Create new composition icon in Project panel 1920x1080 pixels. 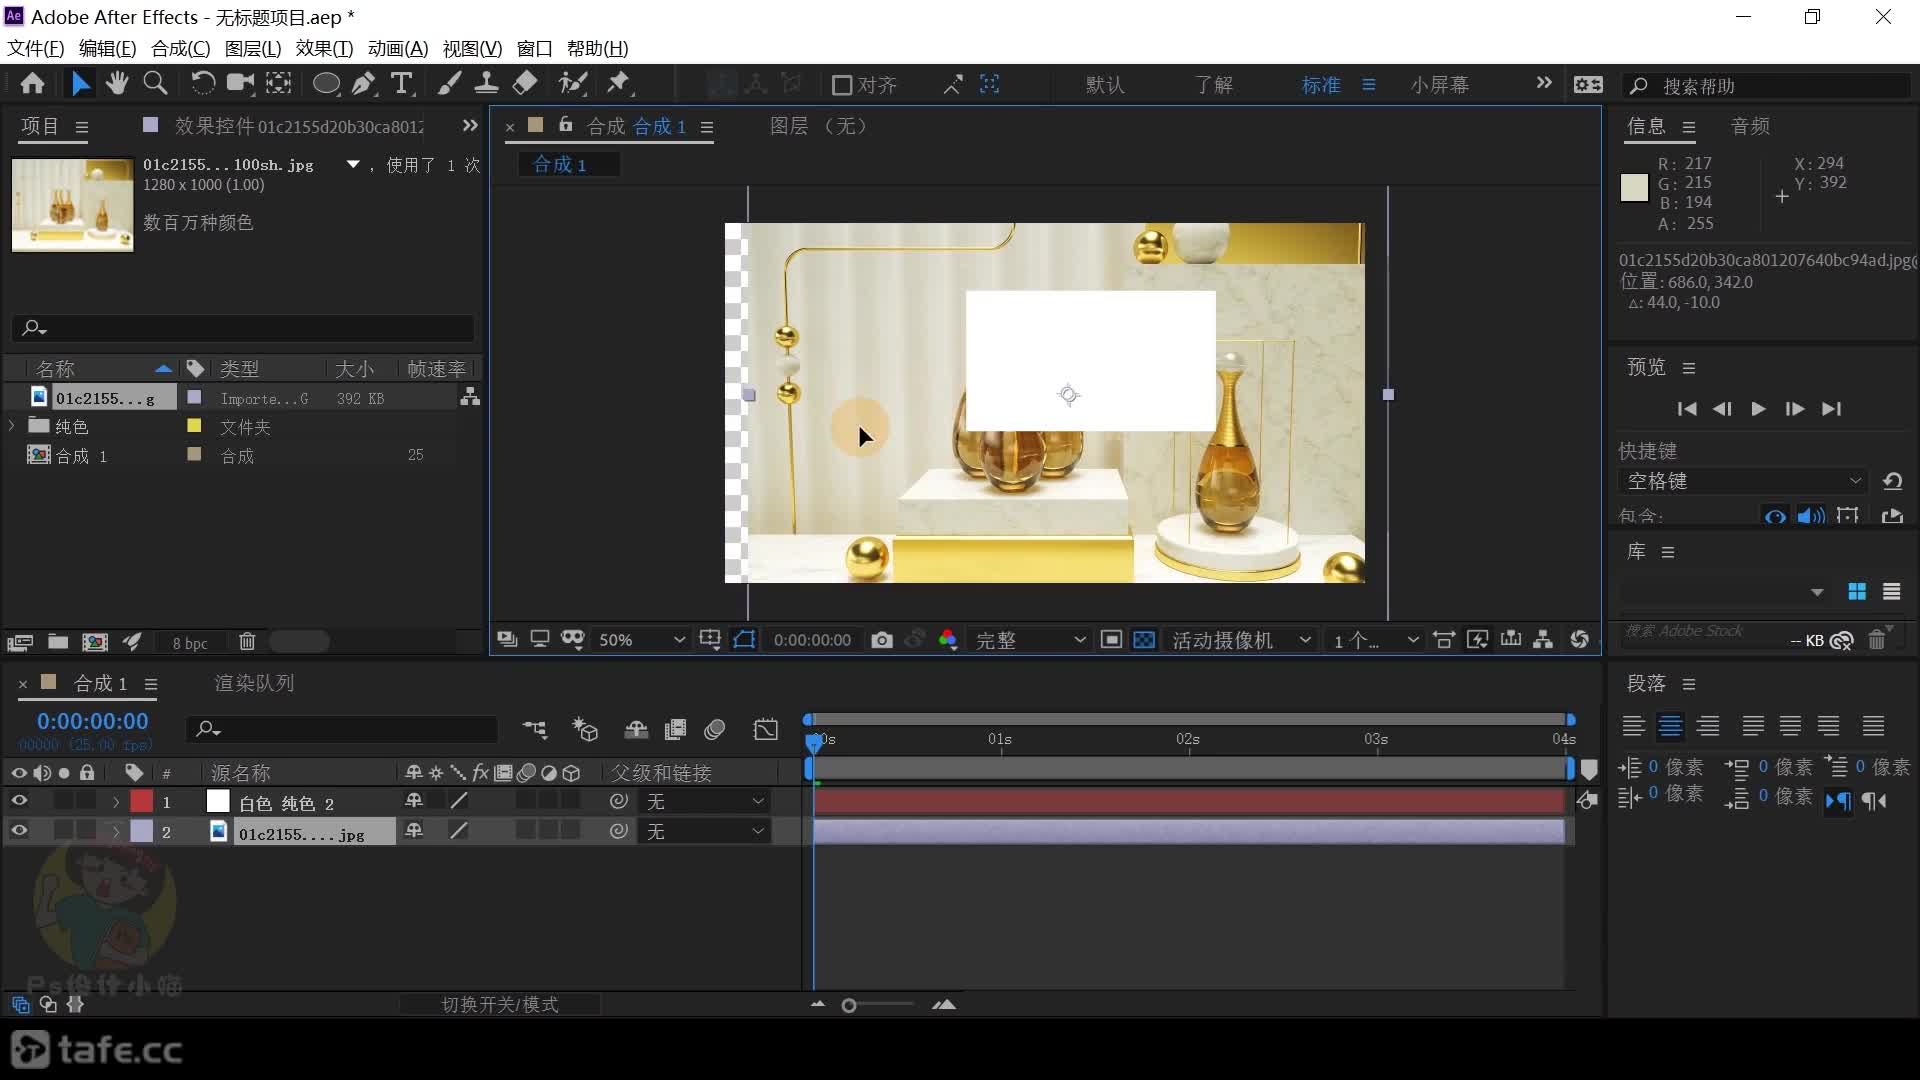tap(95, 642)
